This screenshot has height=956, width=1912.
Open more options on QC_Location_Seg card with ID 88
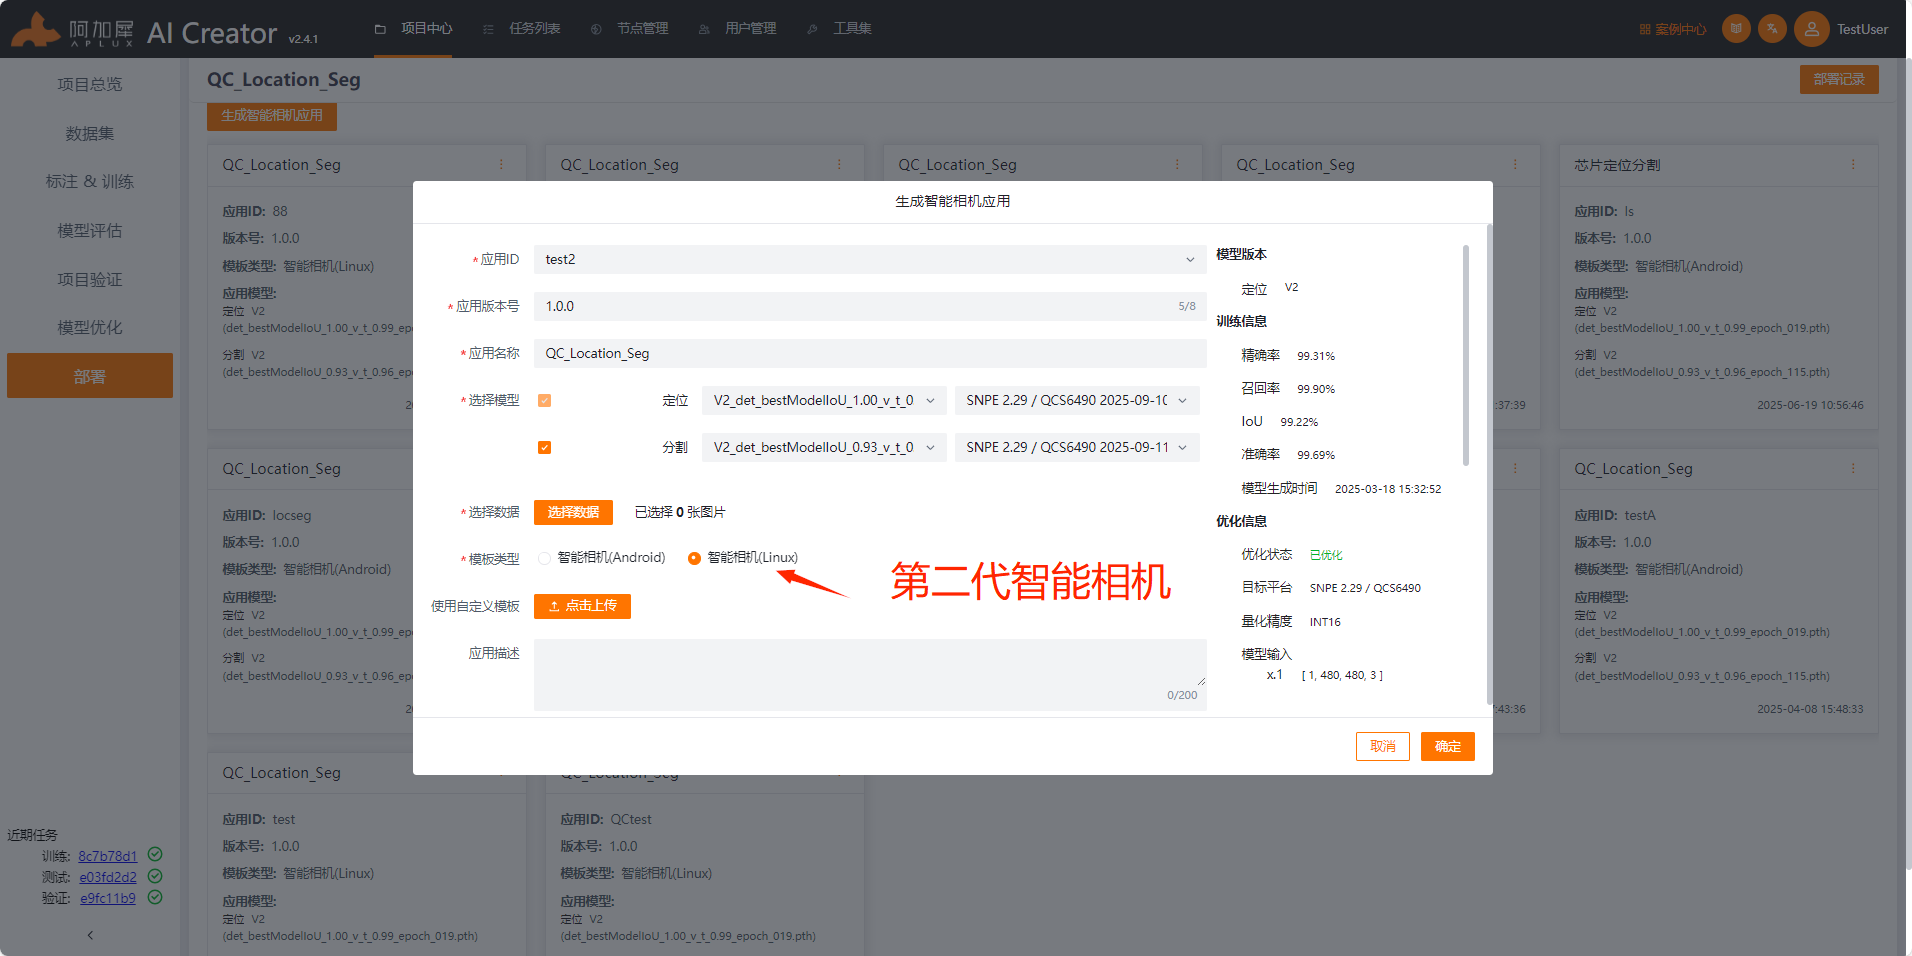(501, 164)
